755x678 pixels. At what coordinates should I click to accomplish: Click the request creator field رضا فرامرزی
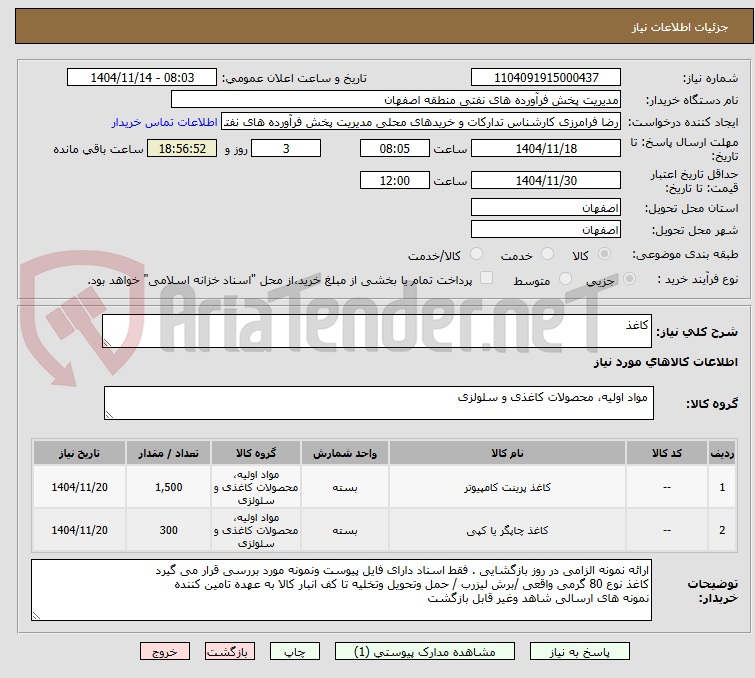point(421,122)
